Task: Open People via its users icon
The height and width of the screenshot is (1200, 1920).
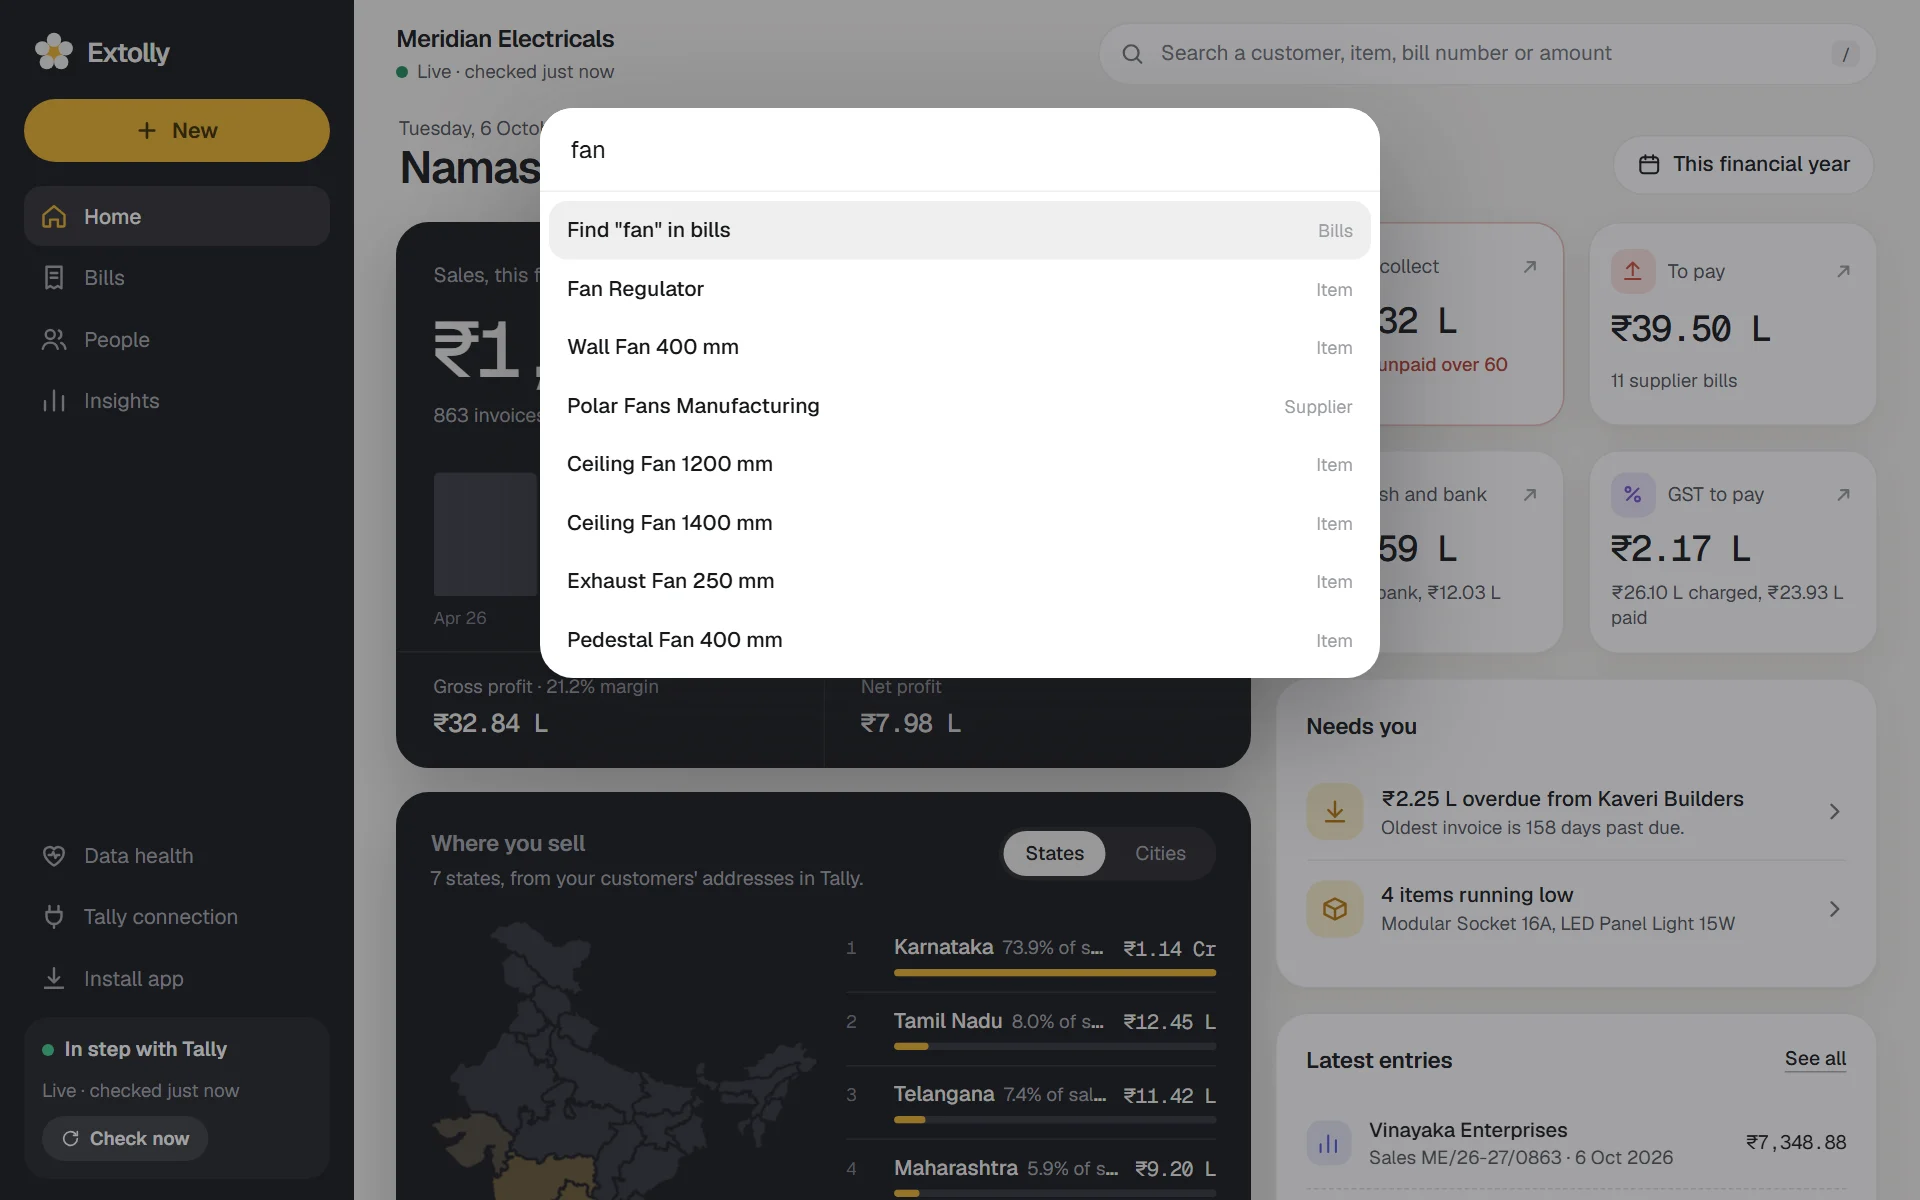Action: [54, 340]
